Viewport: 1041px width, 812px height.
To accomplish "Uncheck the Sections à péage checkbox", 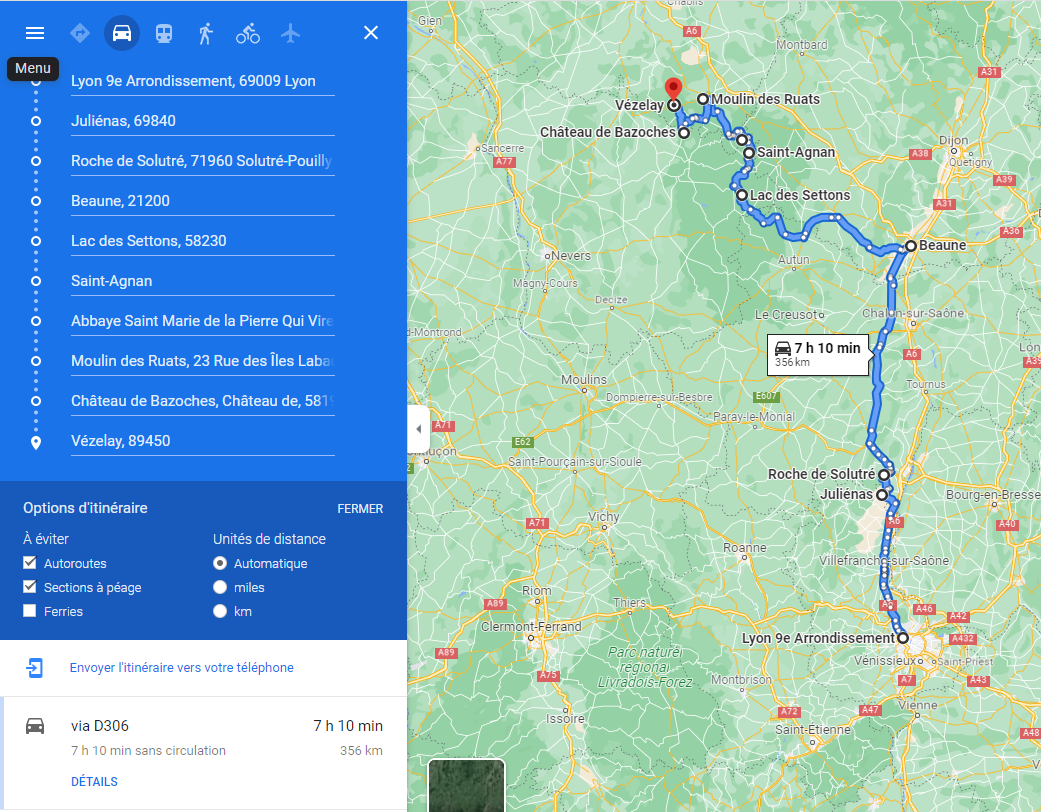I will click(x=29, y=586).
